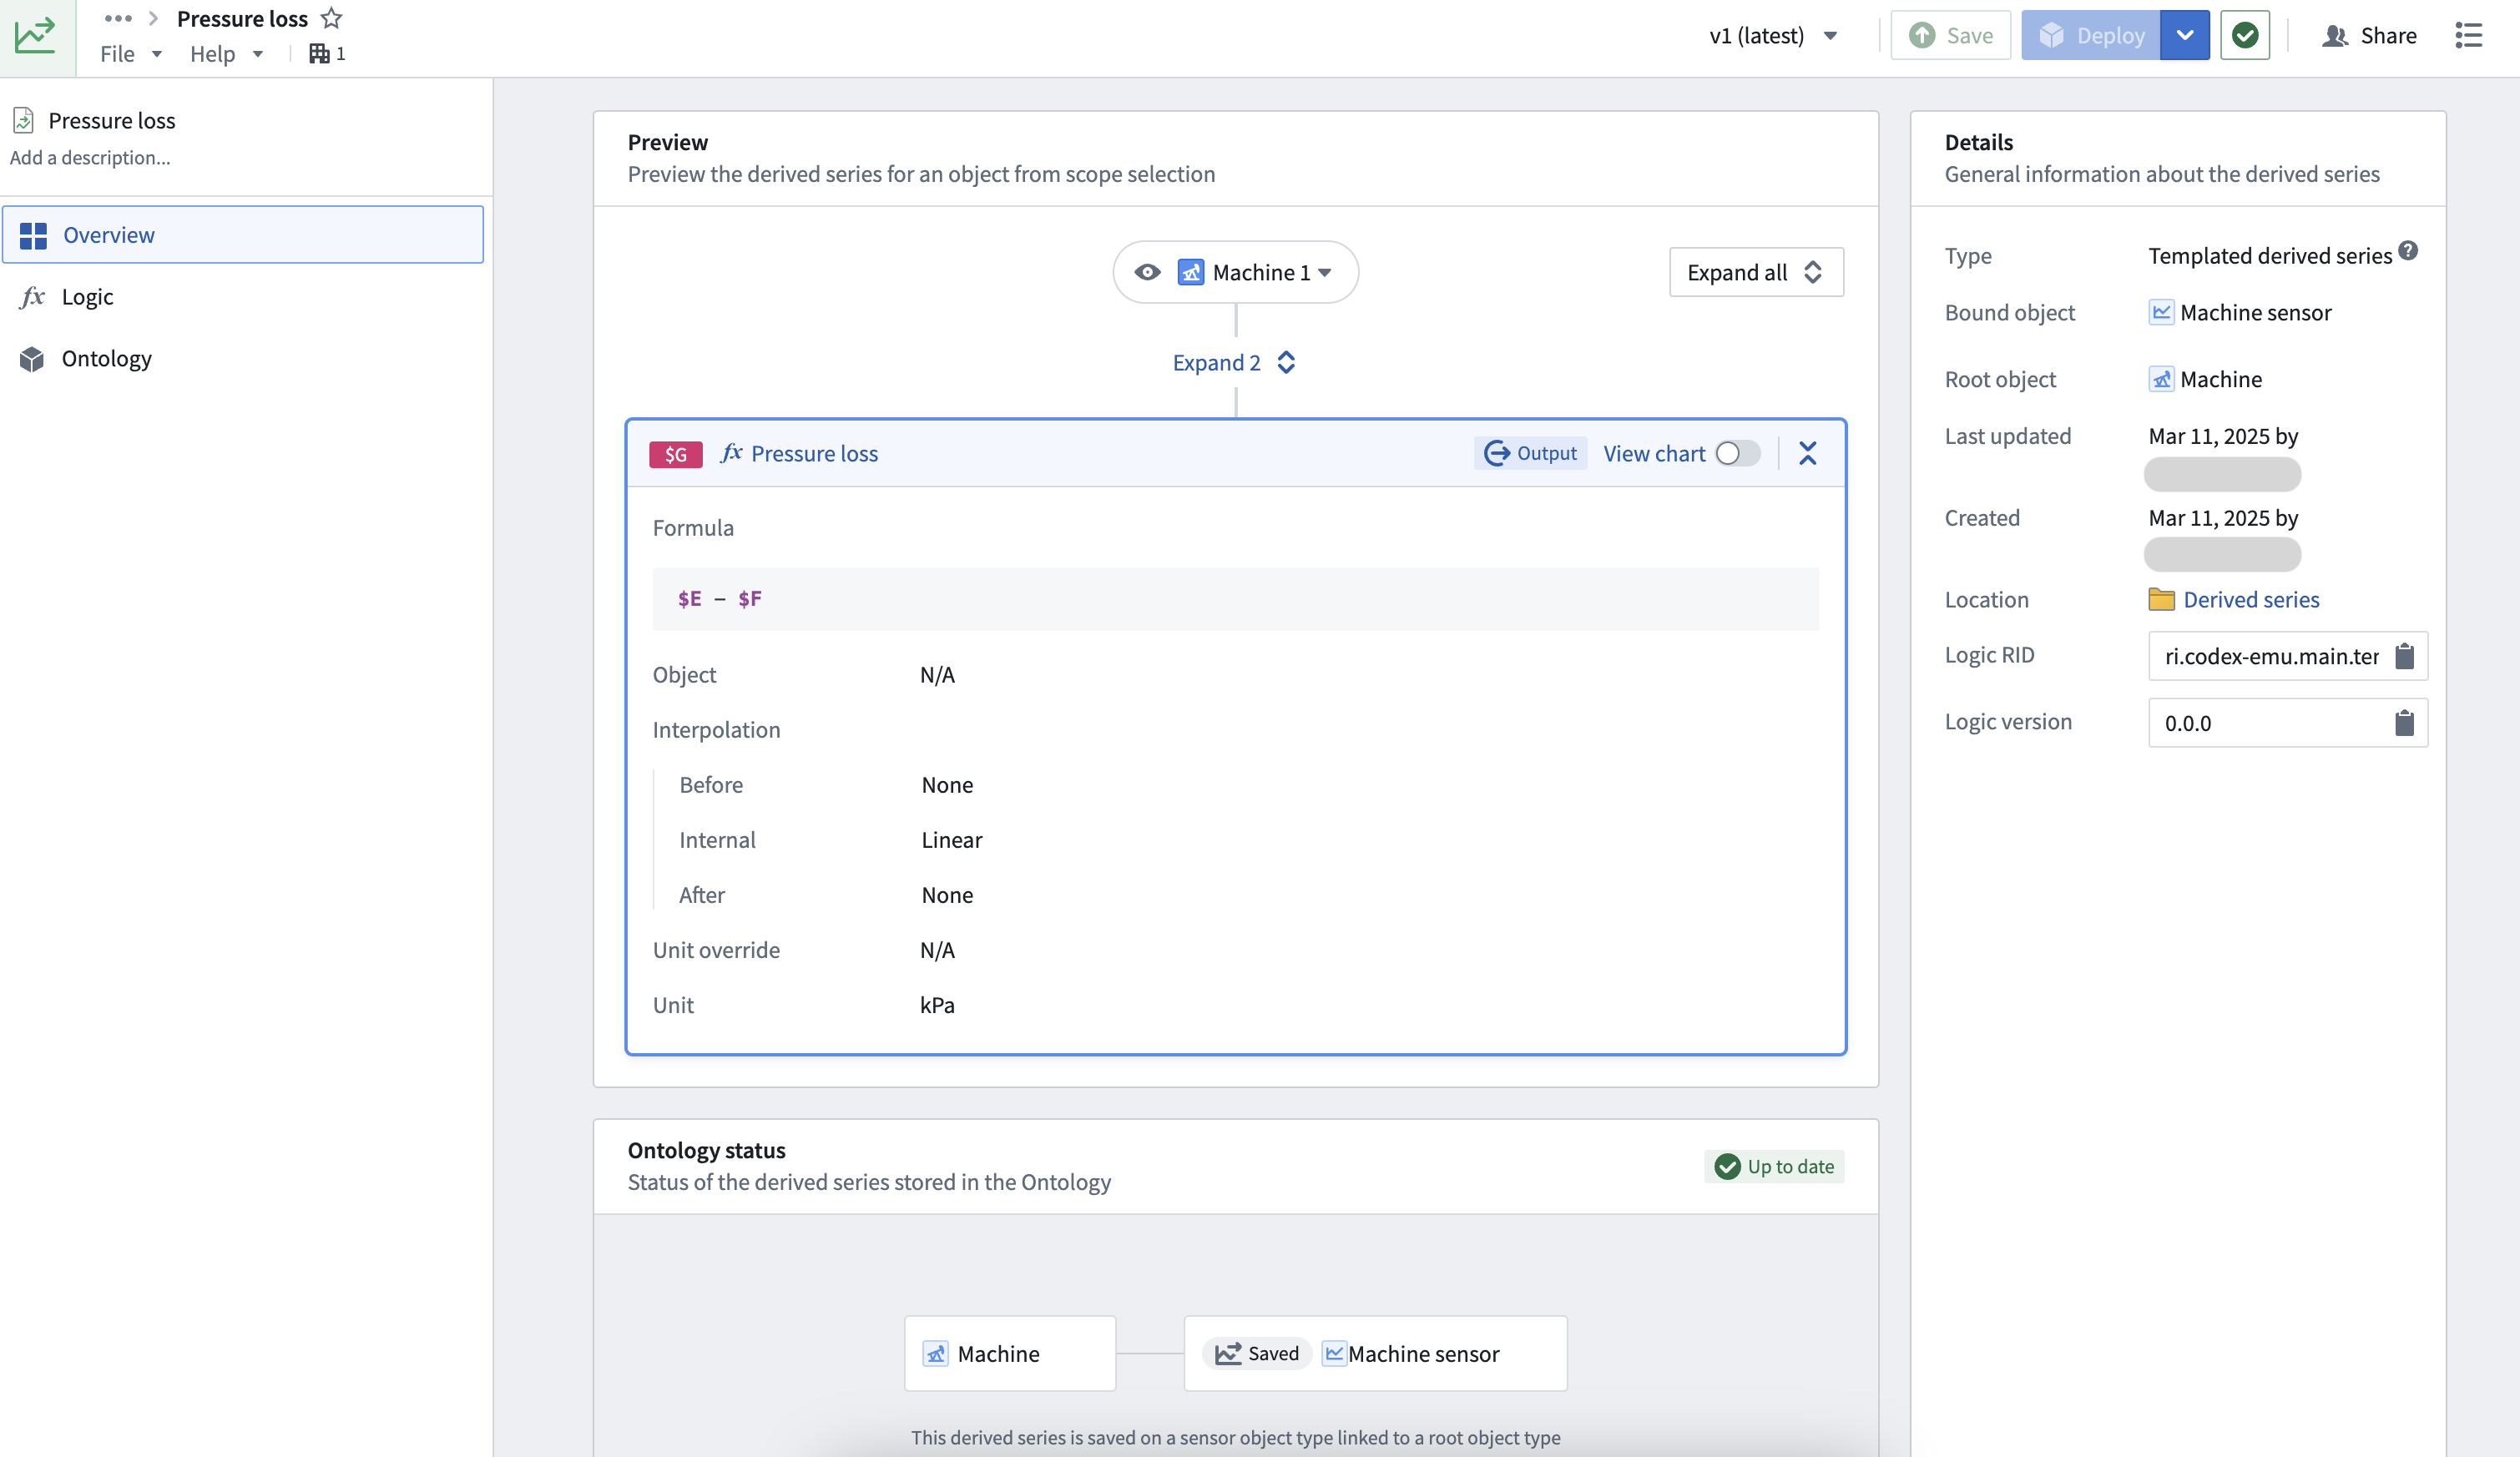Open the Machine 1 object dropdown
Image resolution: width=2520 pixels, height=1457 pixels.
pyautogui.click(x=1255, y=272)
